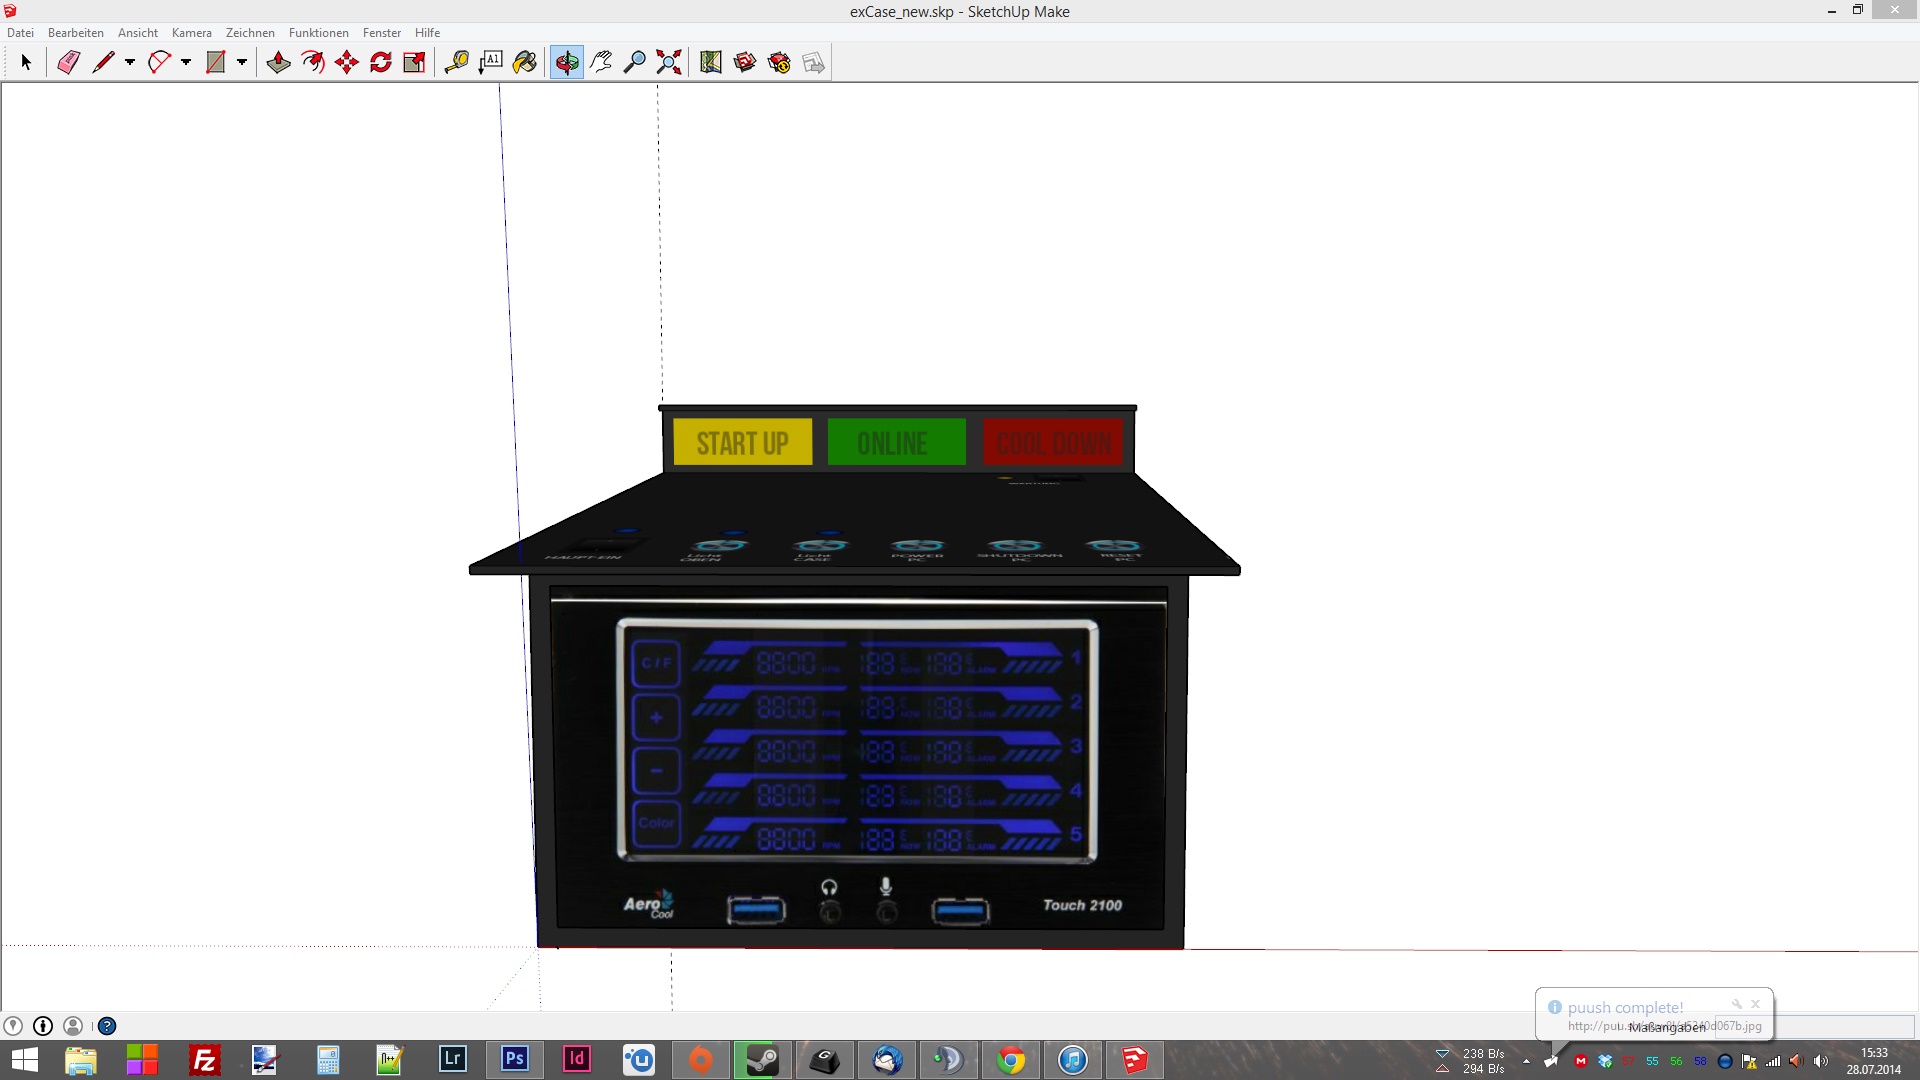Select the Offset tool
1920x1080 pixels.
pyautogui.click(x=313, y=62)
